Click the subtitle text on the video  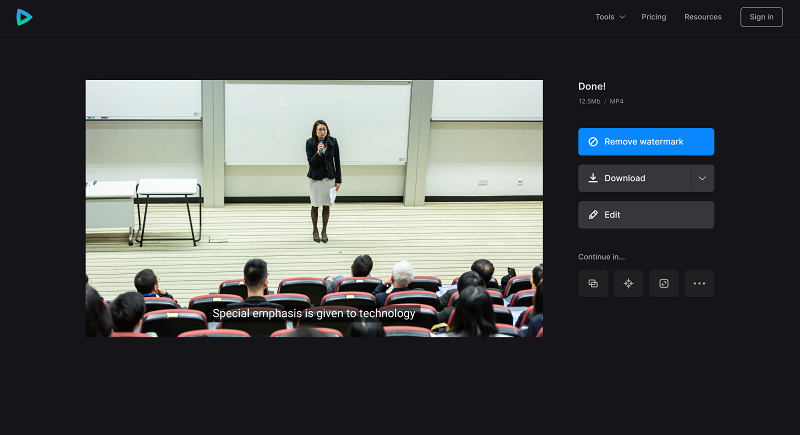click(x=314, y=313)
